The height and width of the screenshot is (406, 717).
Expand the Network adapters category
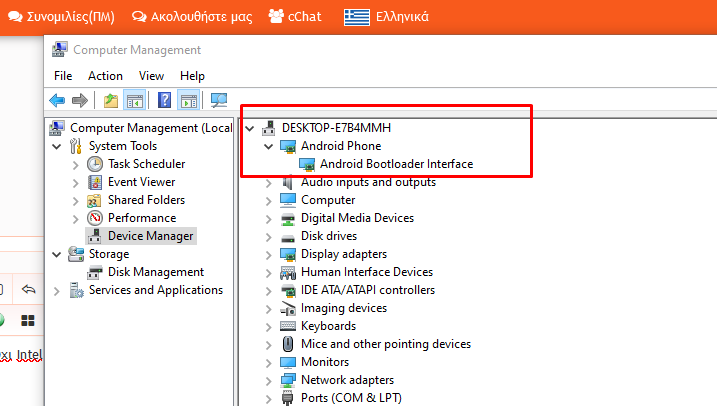click(268, 380)
